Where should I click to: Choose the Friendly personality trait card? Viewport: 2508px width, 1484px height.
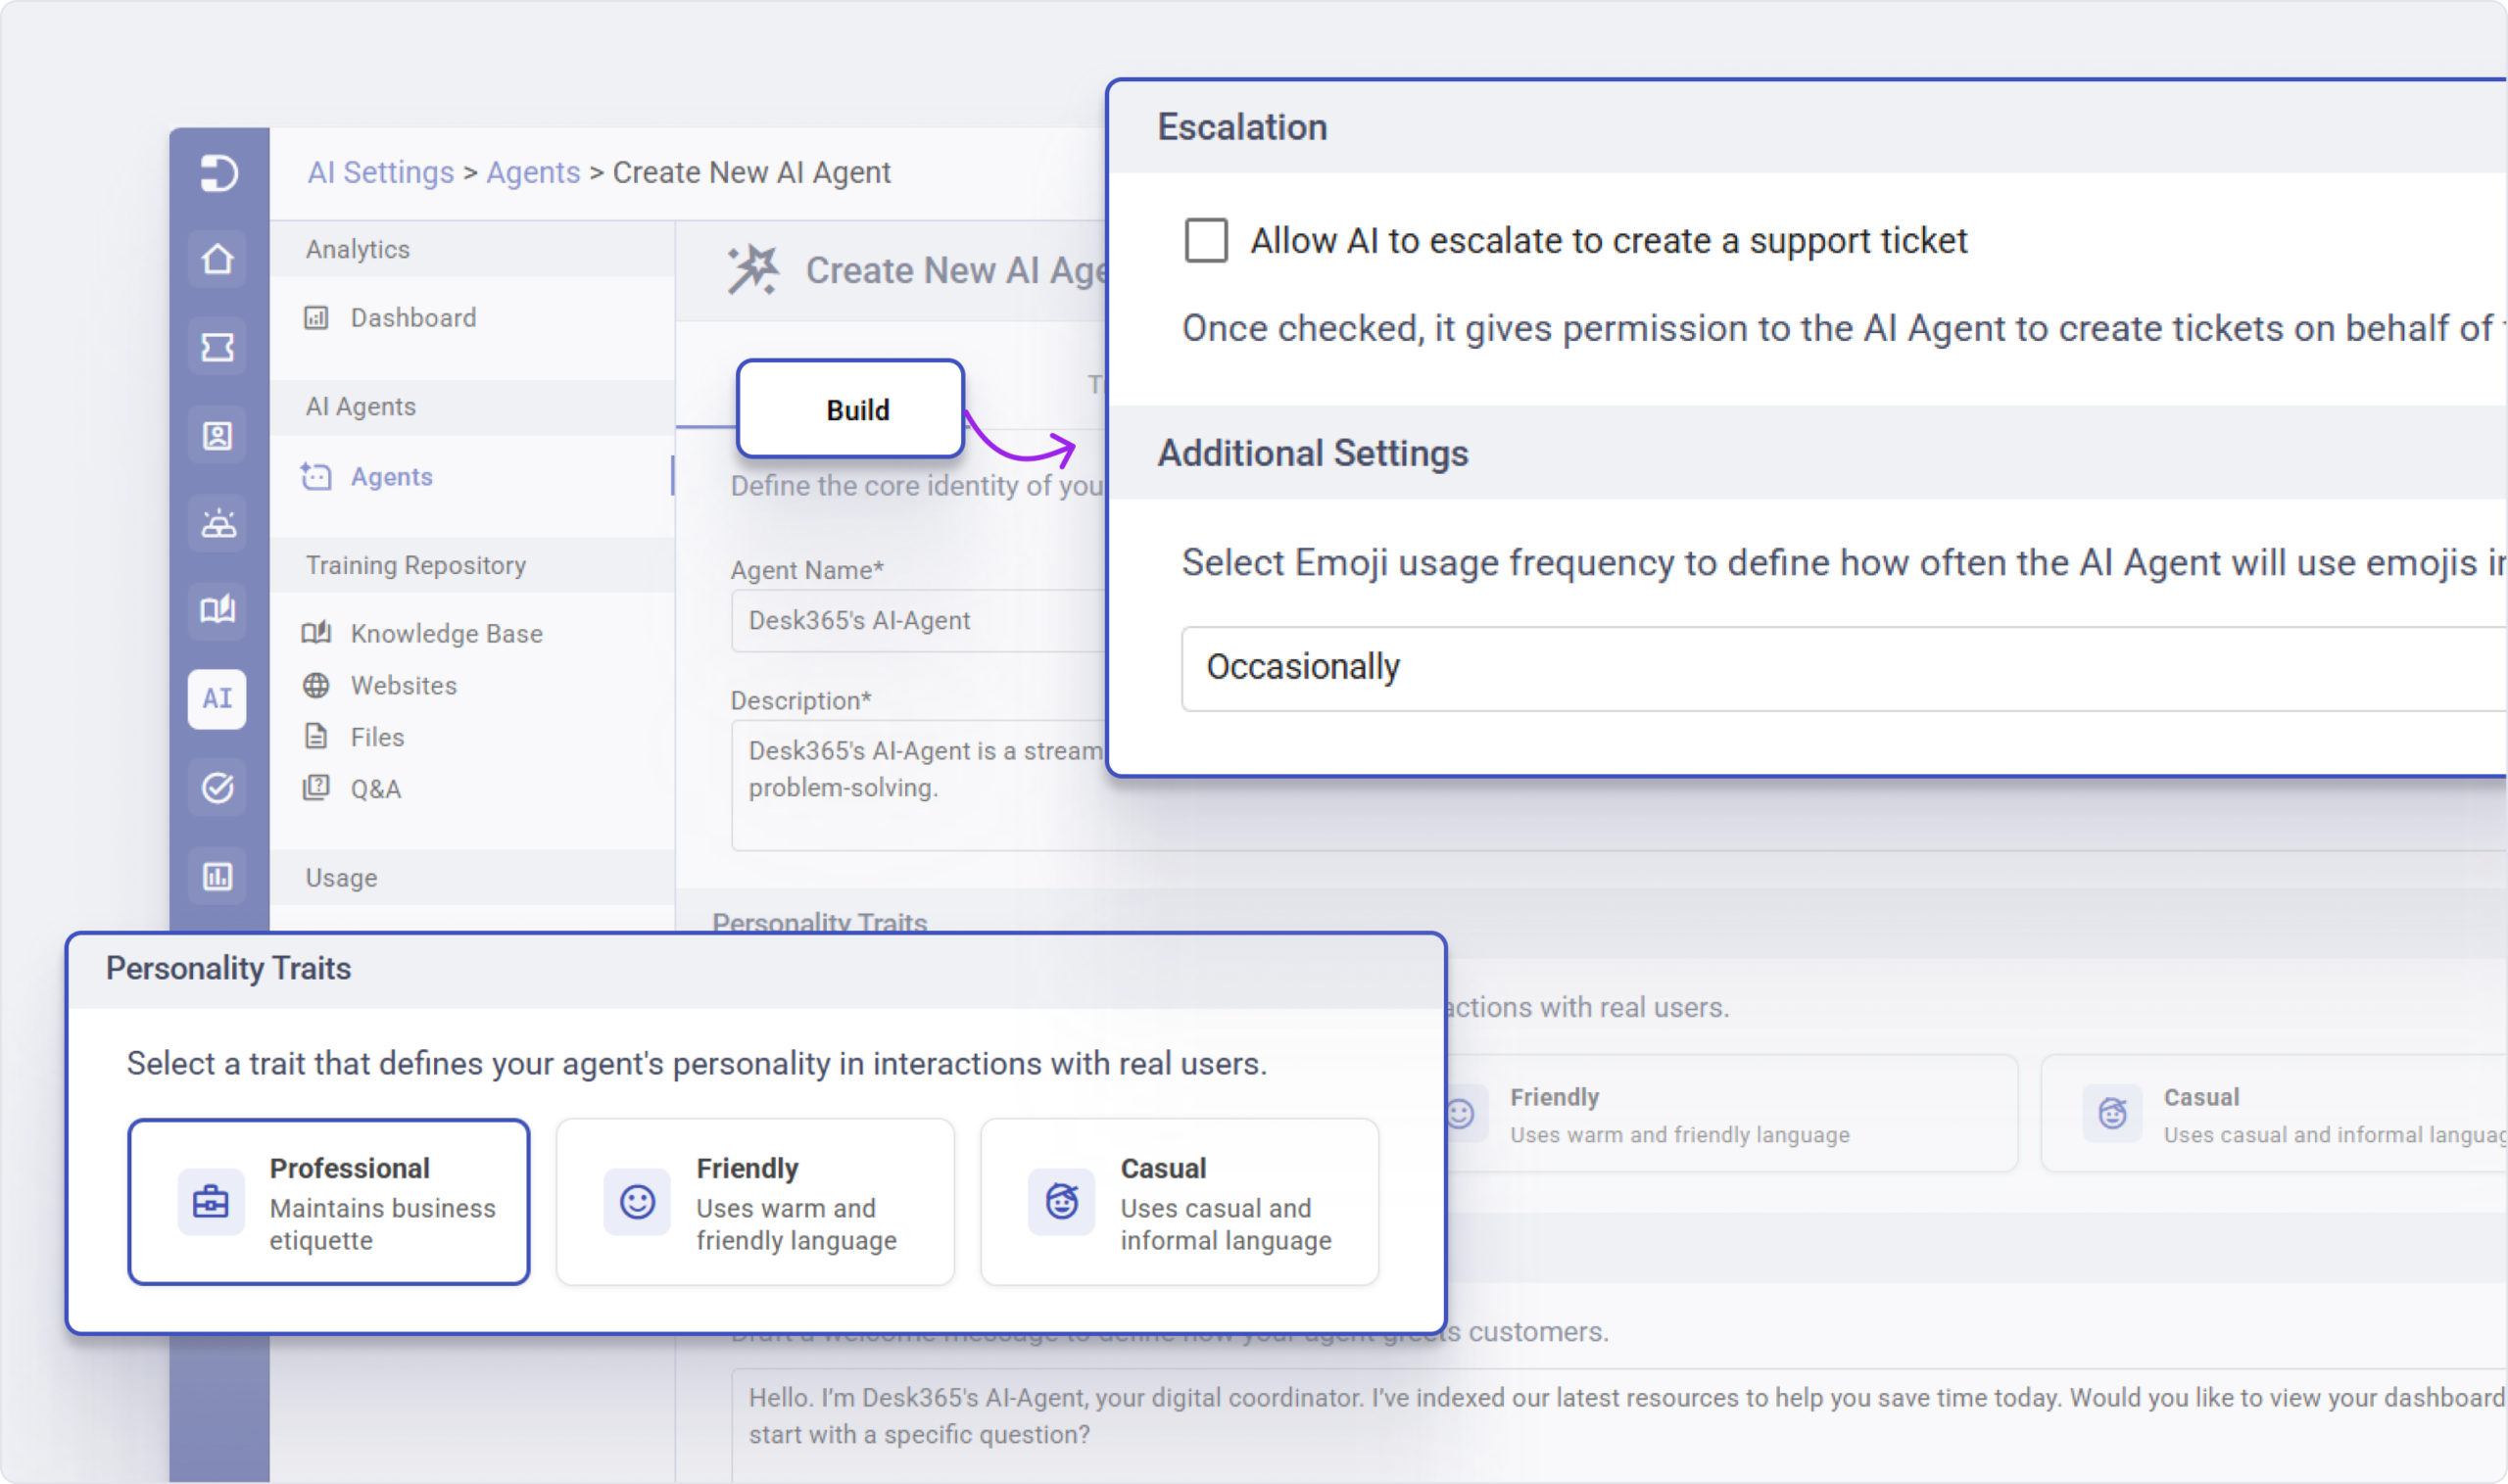tap(755, 1202)
